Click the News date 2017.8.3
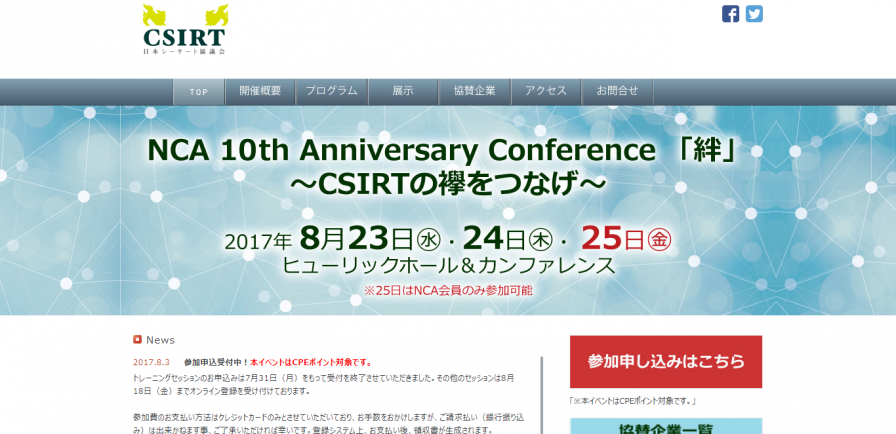The height and width of the screenshot is (434, 896). click(x=152, y=362)
